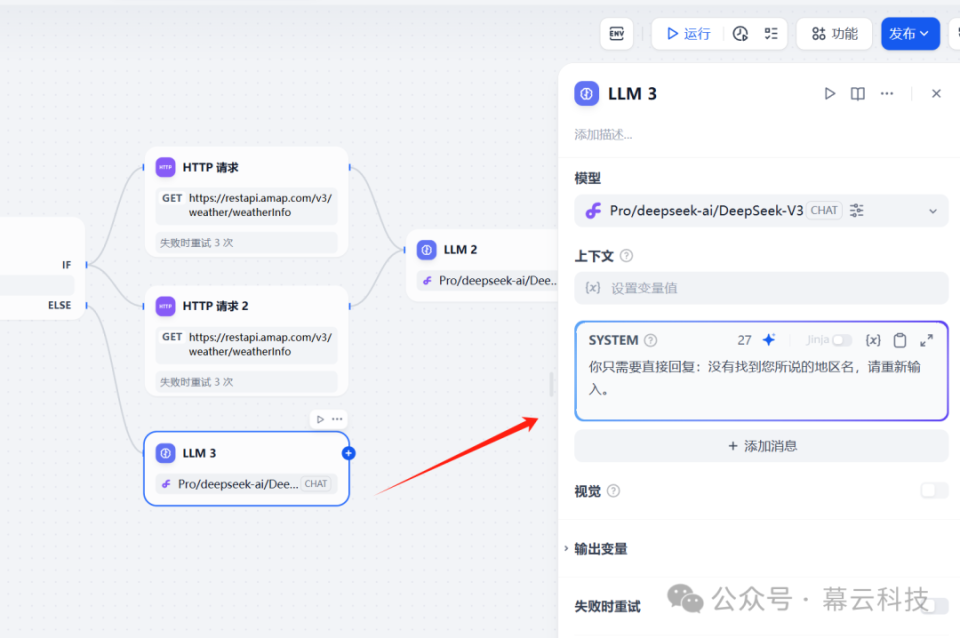Viewport: 960px width, 638px height.
Task: Open the 发布 publish dropdown
Action: [910, 34]
